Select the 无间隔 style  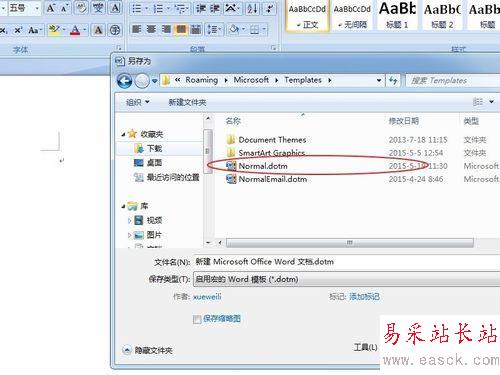tap(352, 16)
